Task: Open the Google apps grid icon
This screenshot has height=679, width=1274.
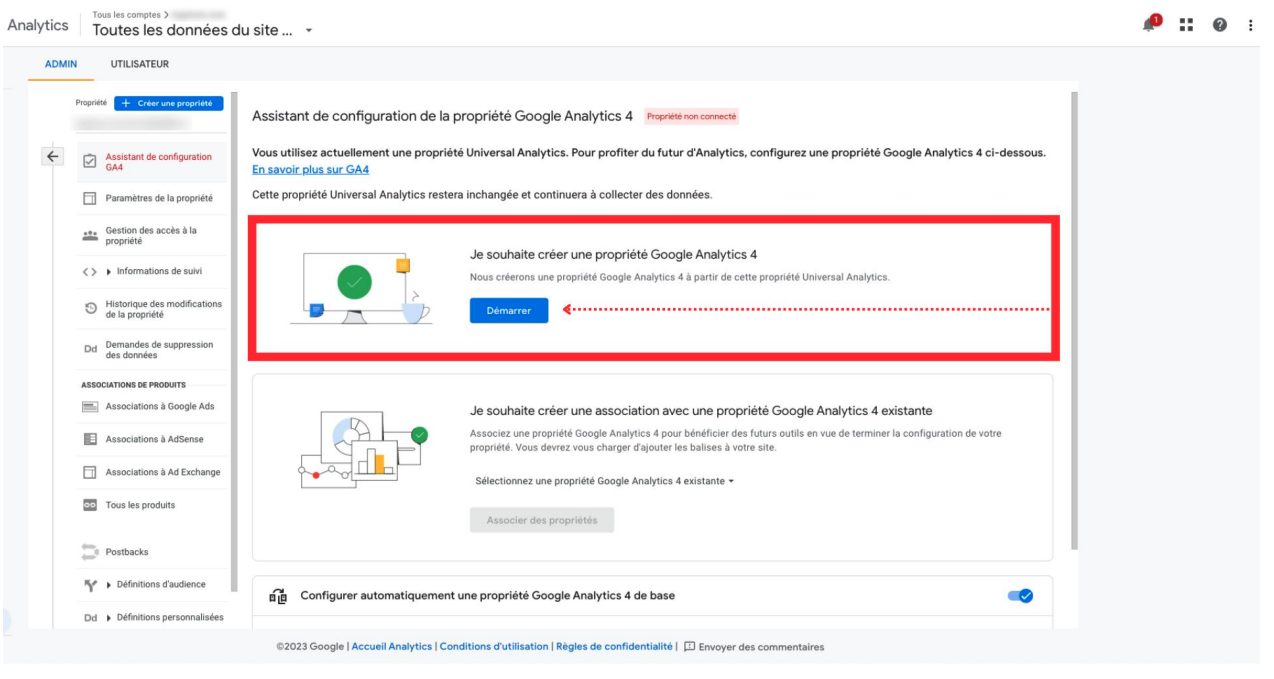Action: 1187,25
